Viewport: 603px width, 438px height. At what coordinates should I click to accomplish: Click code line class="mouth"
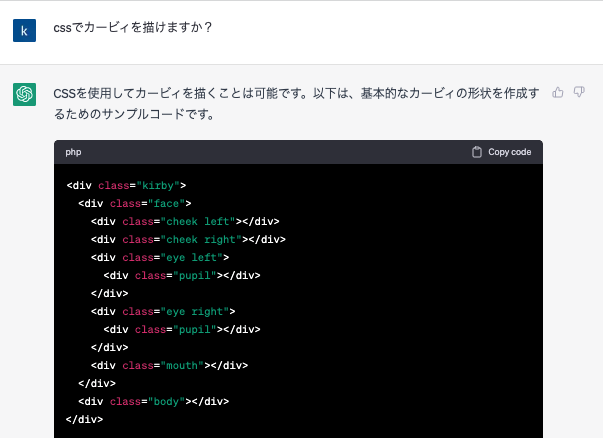point(170,365)
